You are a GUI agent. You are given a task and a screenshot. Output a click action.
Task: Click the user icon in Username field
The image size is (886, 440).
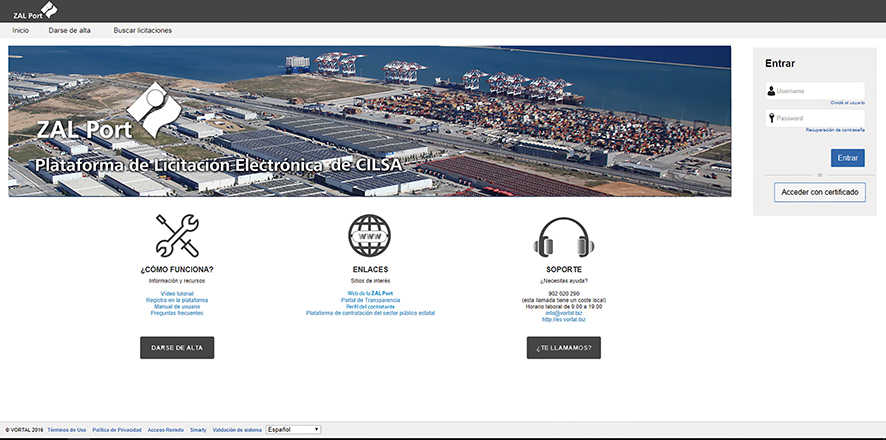coord(771,91)
